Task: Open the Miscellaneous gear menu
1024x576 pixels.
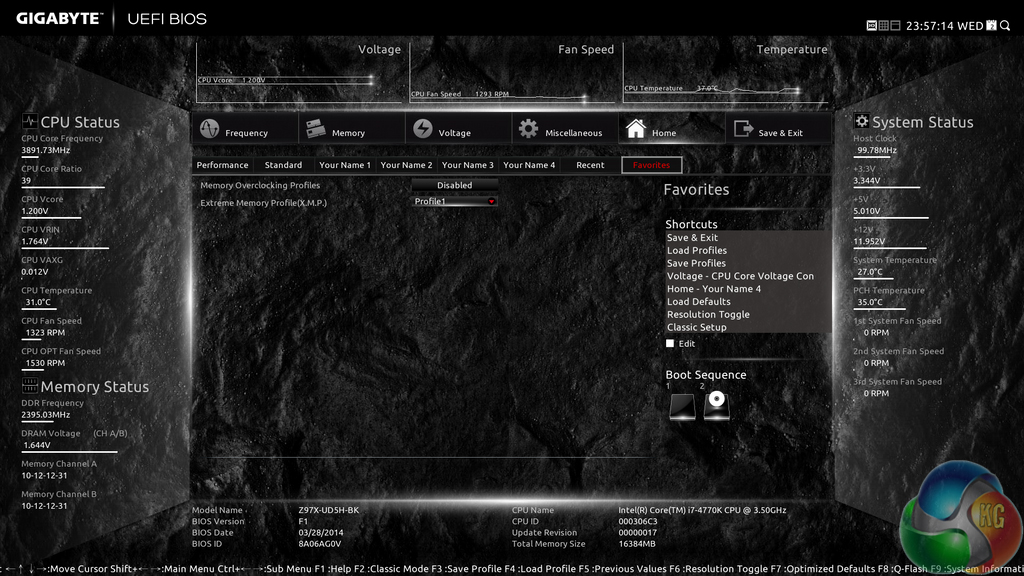Action: [x=528, y=129]
